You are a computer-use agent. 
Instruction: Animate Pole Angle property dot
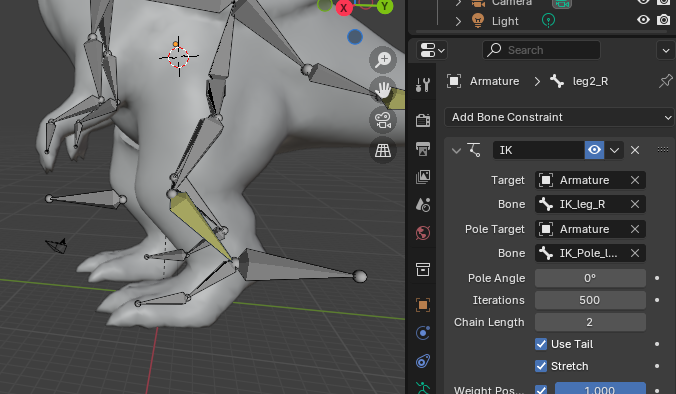657,278
